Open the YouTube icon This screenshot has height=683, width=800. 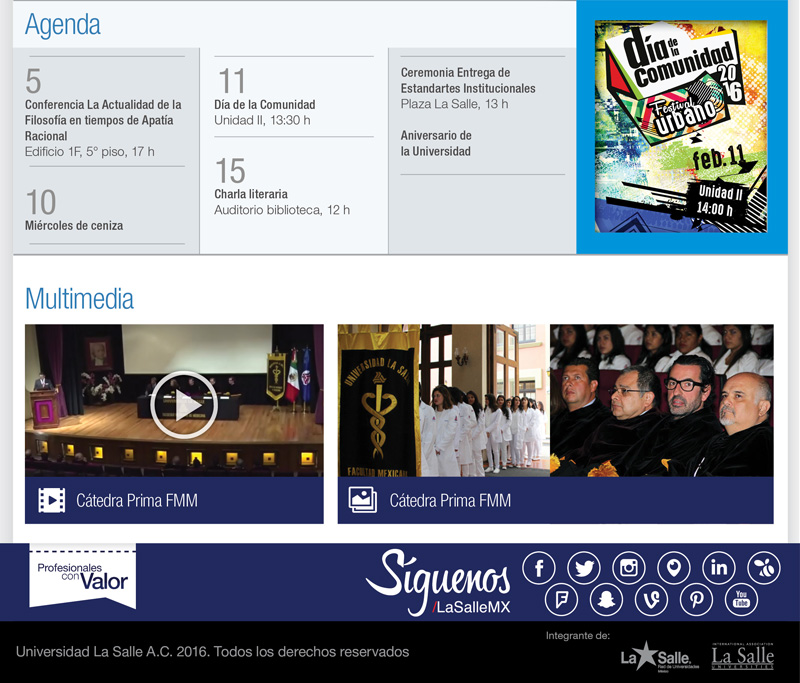741,600
